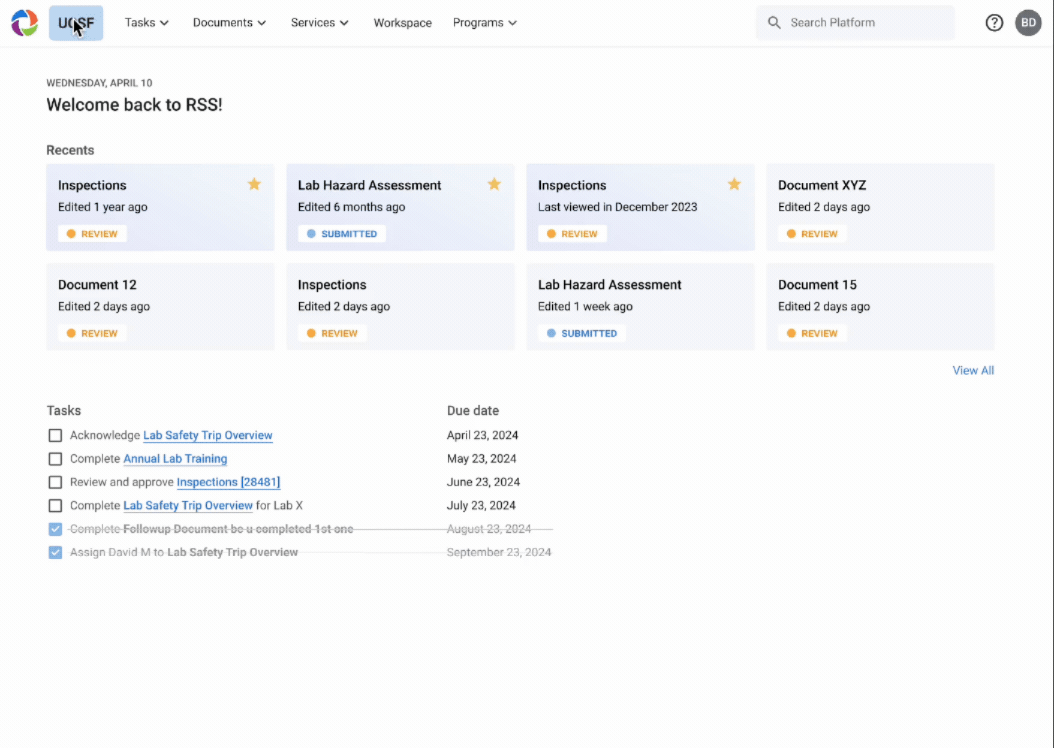1054x748 pixels.
Task: Click SUBMITTED badge on Lab Hazard Assessment 6 months card
Action: click(341, 234)
